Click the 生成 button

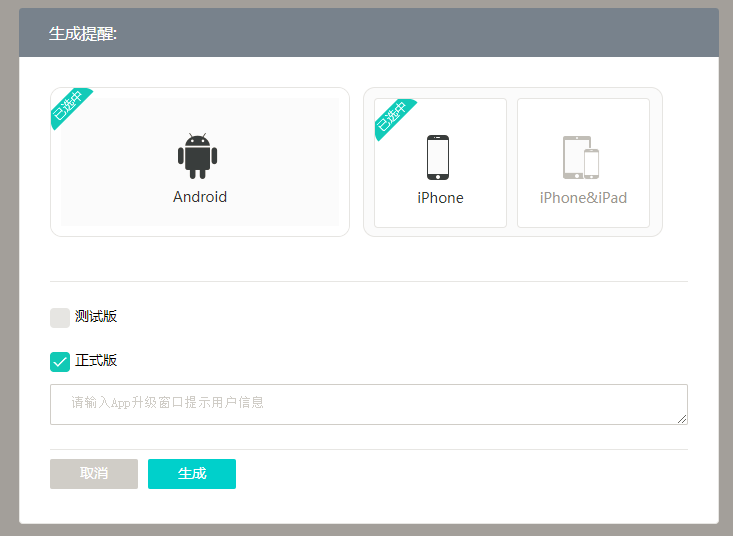tap(192, 474)
